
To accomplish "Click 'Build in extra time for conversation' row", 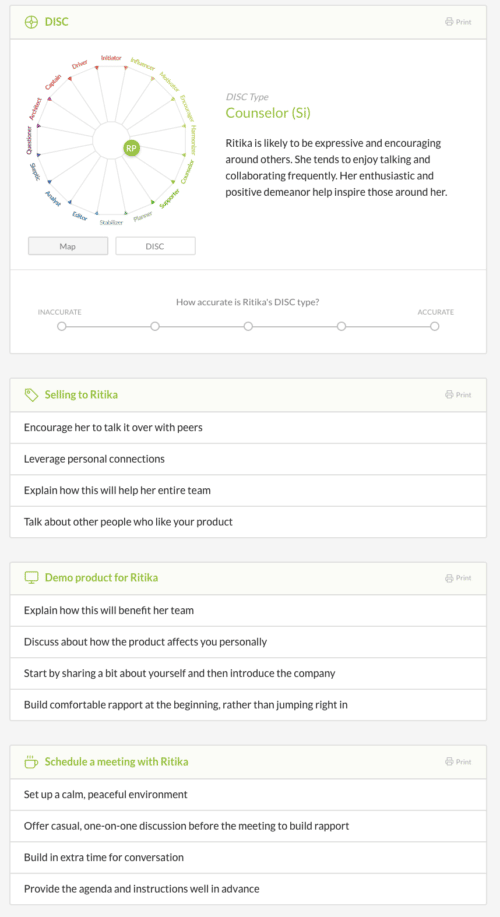I will tap(248, 857).
